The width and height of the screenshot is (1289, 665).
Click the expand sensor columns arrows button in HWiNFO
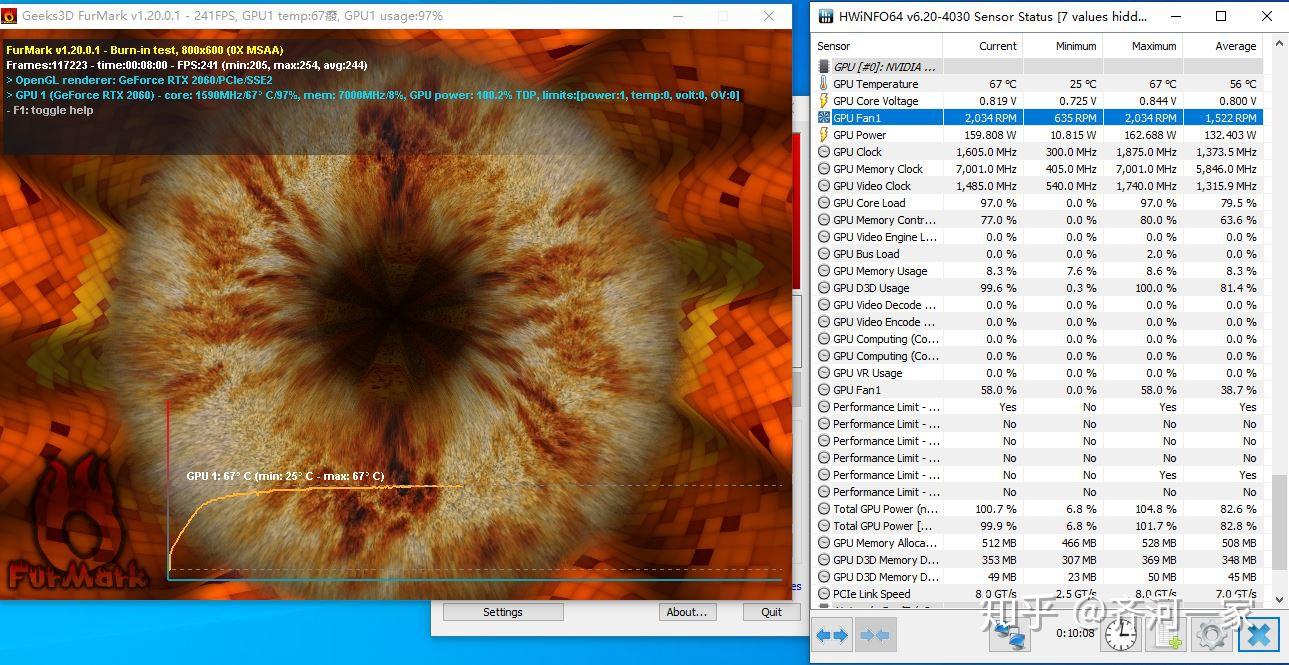(832, 635)
